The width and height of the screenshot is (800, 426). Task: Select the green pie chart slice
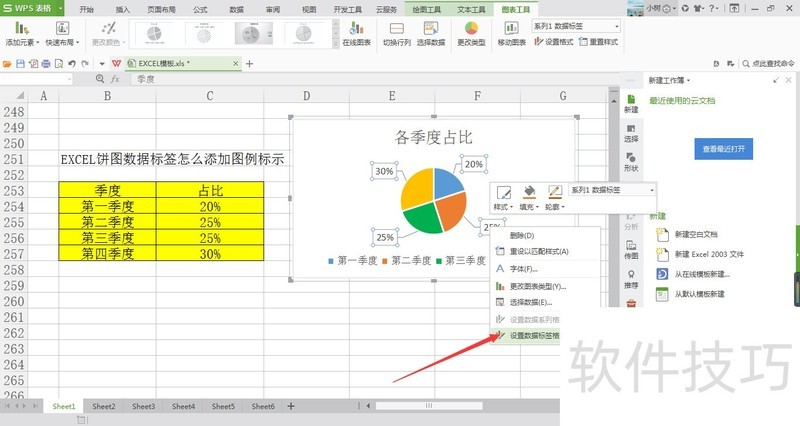point(423,218)
